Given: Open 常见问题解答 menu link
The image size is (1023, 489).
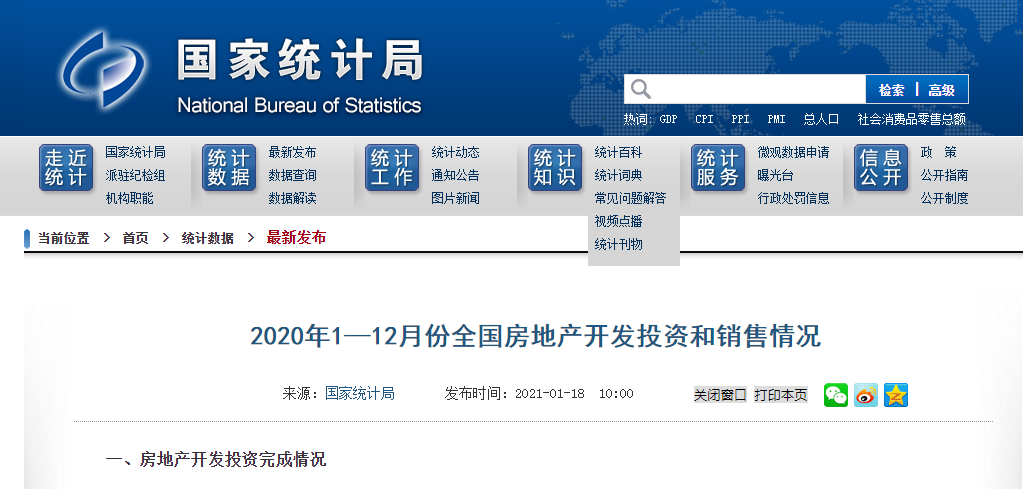Looking at the screenshot, I should coord(630,198).
